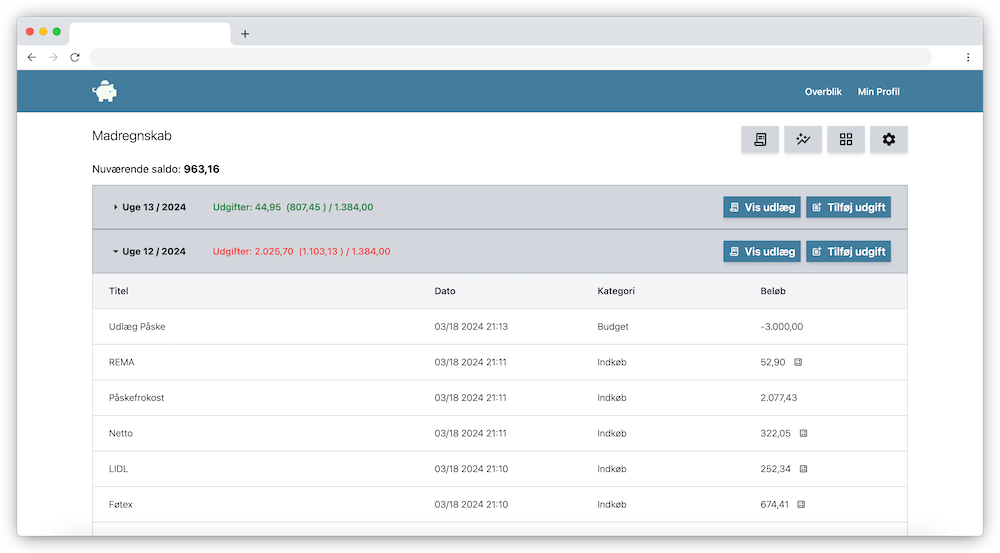
Task: Click the 674,41 amount
Action: pyautogui.click(x=774, y=505)
